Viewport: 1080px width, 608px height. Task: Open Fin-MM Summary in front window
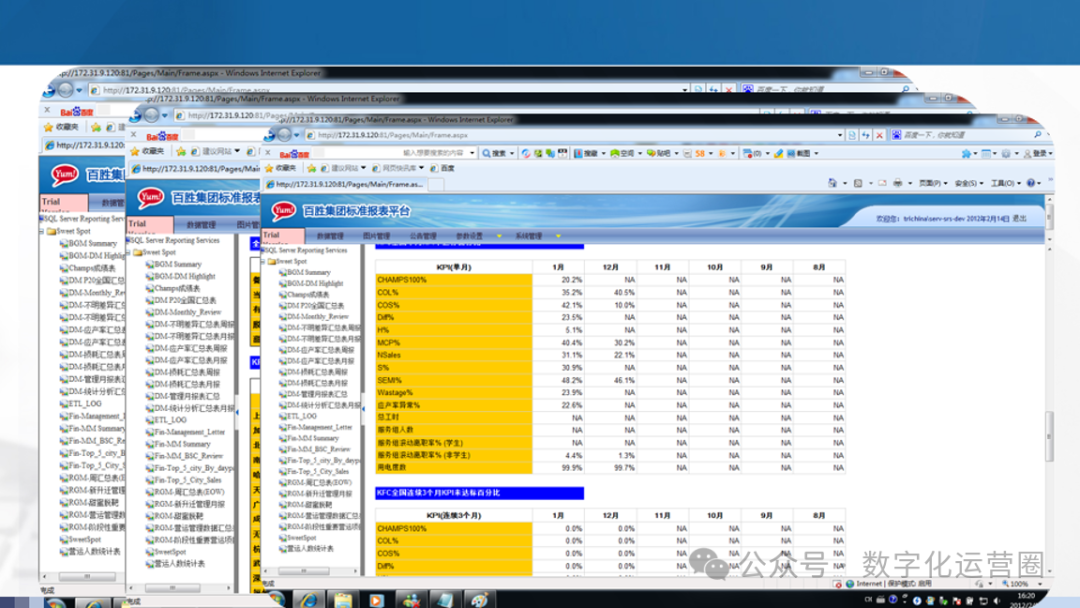coord(313,438)
